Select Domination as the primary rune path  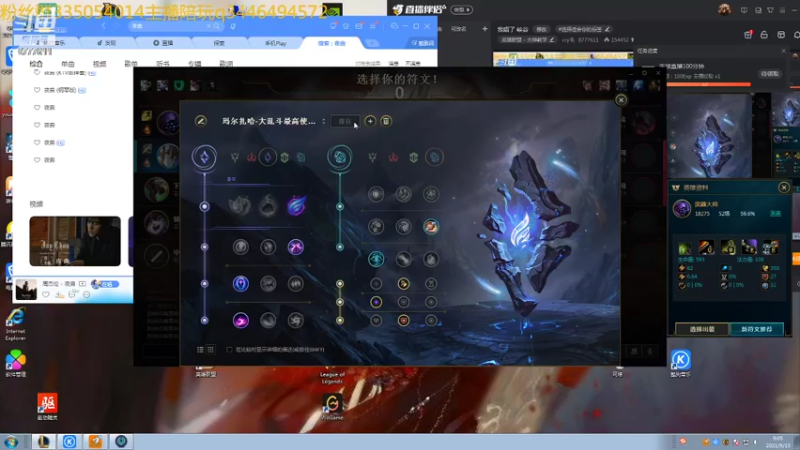(252, 158)
